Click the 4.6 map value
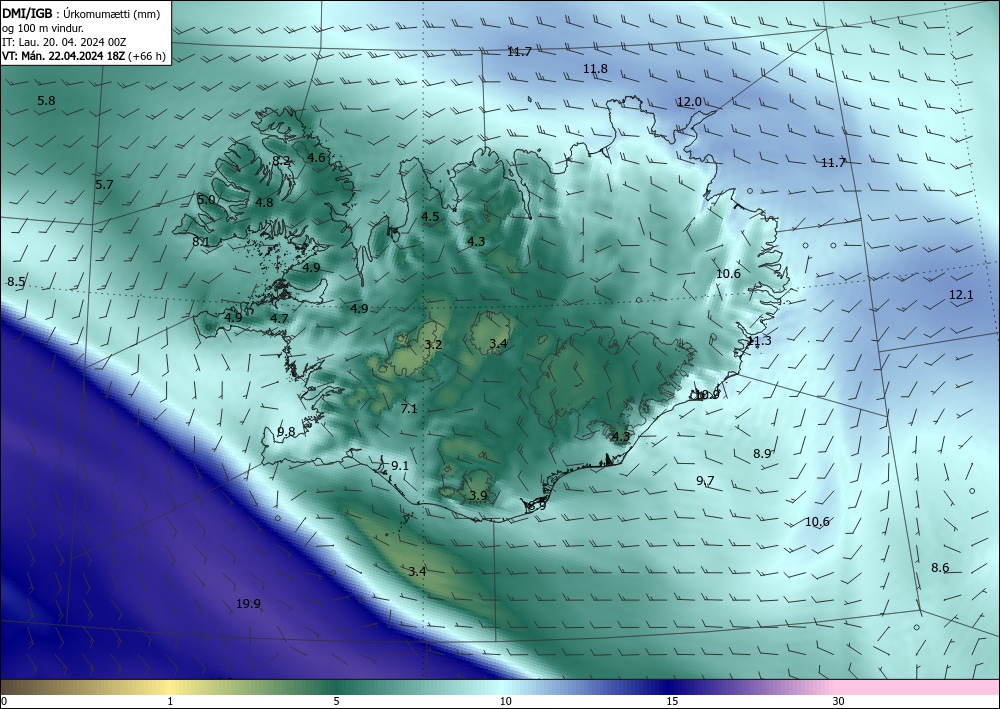Screen dimensions: 1000x709 pyautogui.click(x=316, y=157)
